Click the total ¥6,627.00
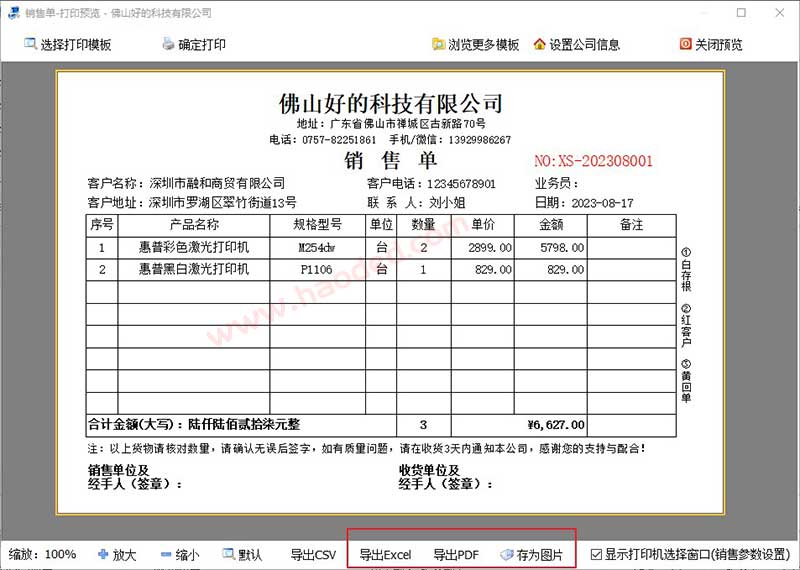Image resolution: width=800 pixels, height=570 pixels. pyautogui.click(x=556, y=425)
